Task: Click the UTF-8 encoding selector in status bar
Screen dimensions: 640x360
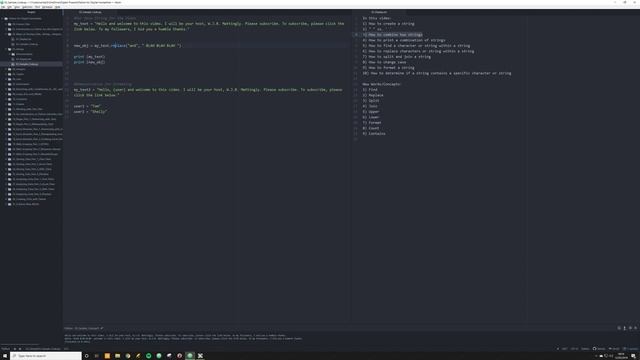Action: [574, 349]
